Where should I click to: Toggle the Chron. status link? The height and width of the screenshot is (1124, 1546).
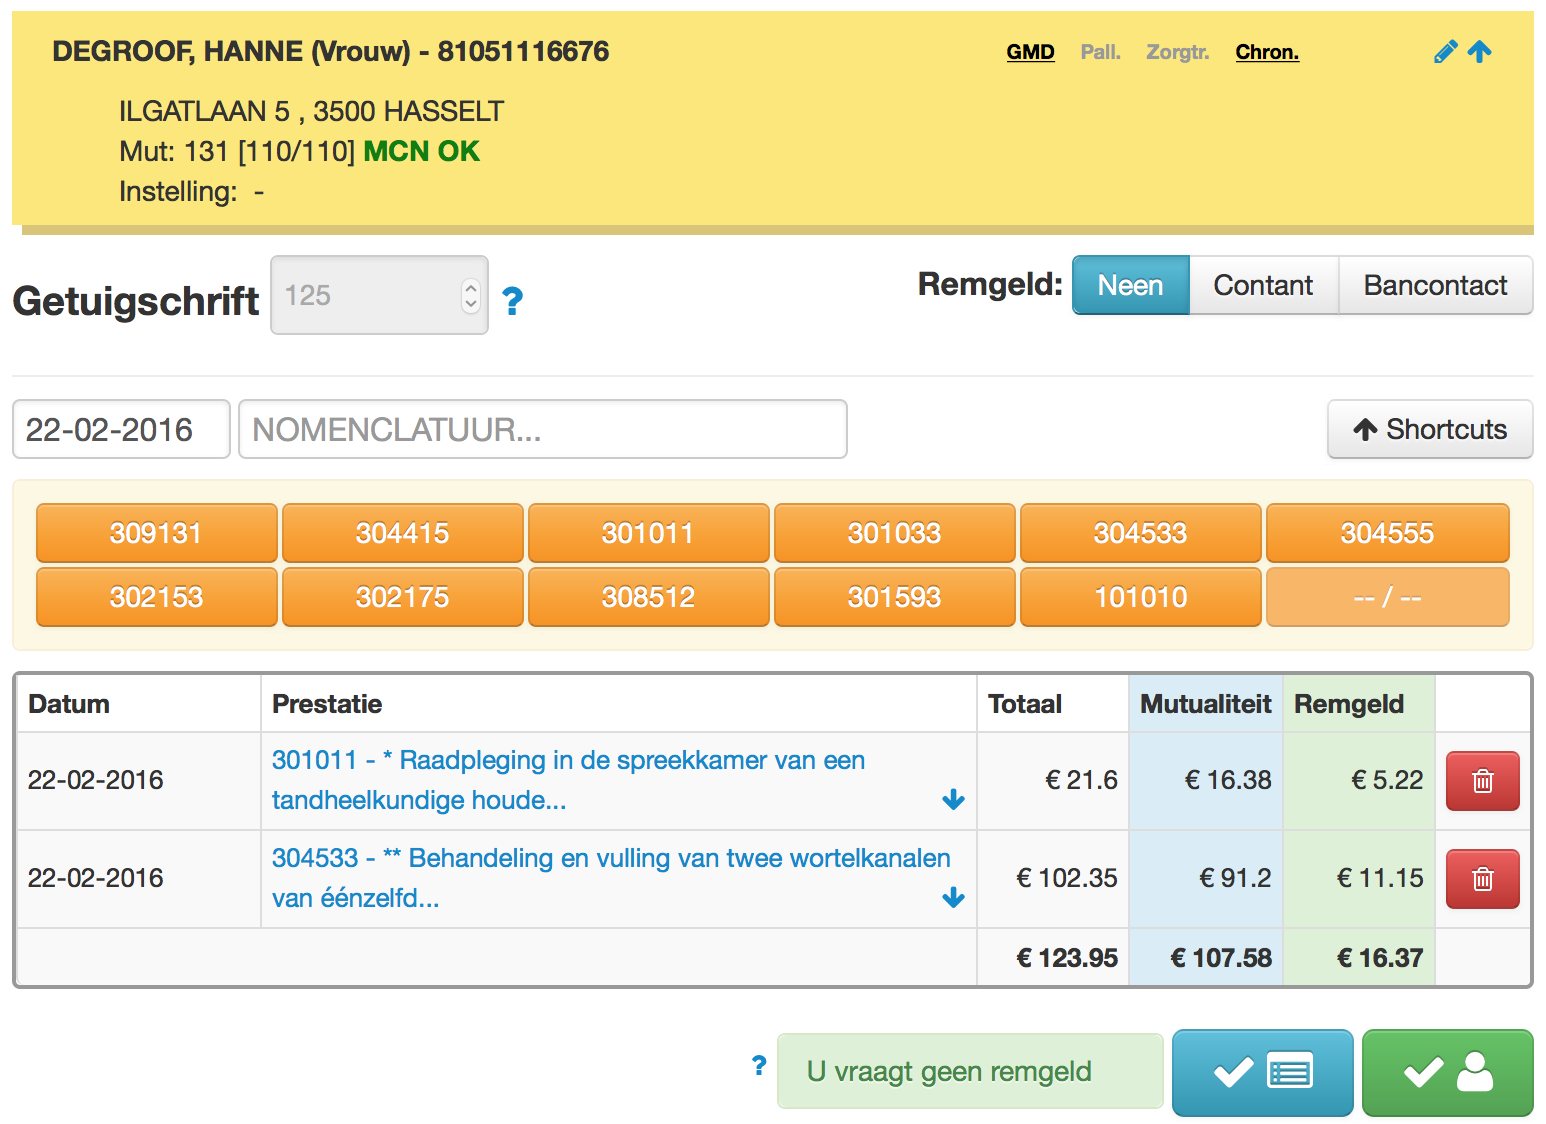click(x=1267, y=52)
